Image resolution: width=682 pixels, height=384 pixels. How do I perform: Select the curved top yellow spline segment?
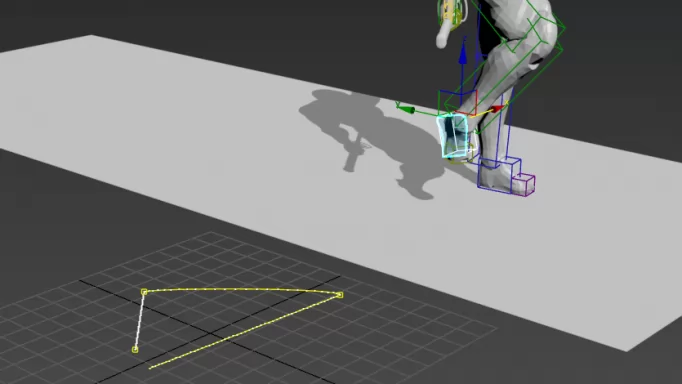pyautogui.click(x=242, y=289)
